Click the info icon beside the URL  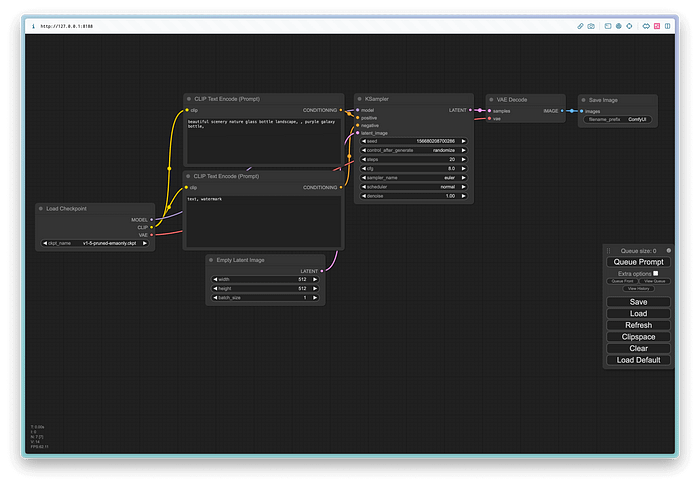click(33, 26)
